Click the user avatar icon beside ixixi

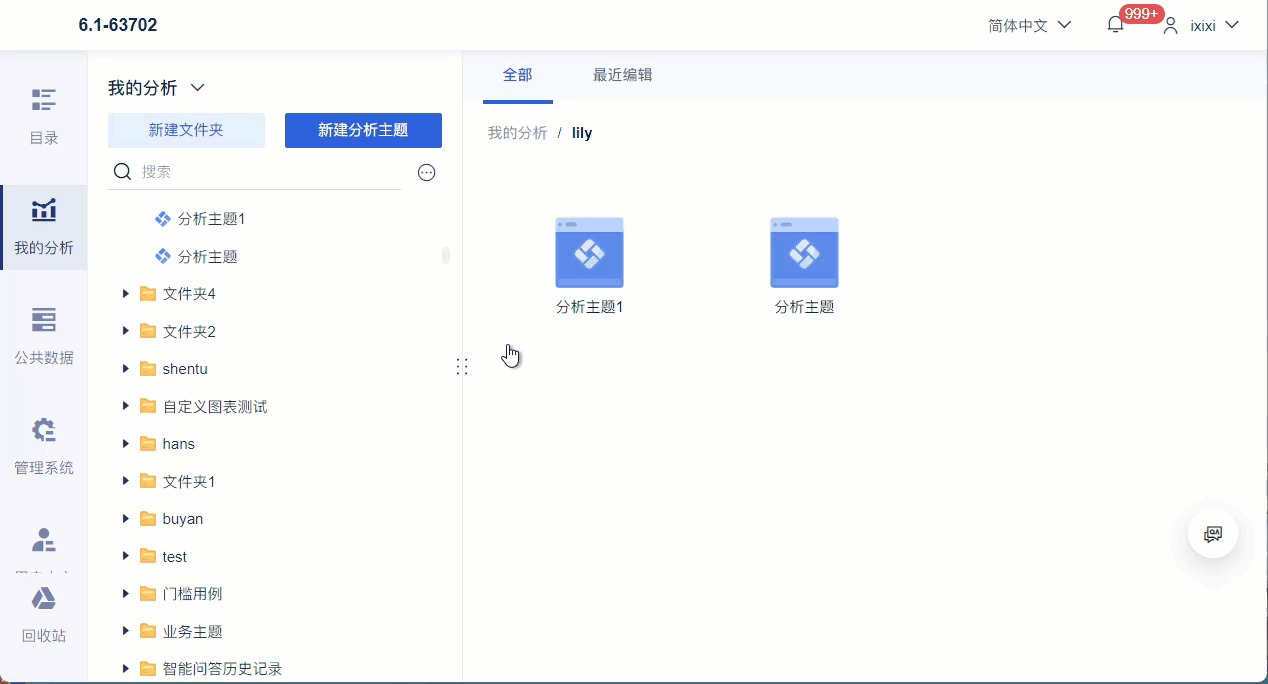[x=1170, y=25]
